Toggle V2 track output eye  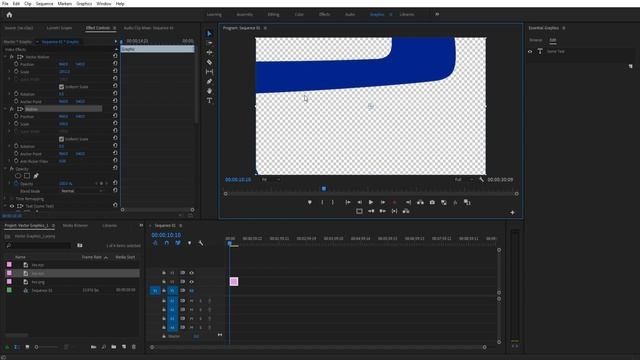[x=191, y=282]
